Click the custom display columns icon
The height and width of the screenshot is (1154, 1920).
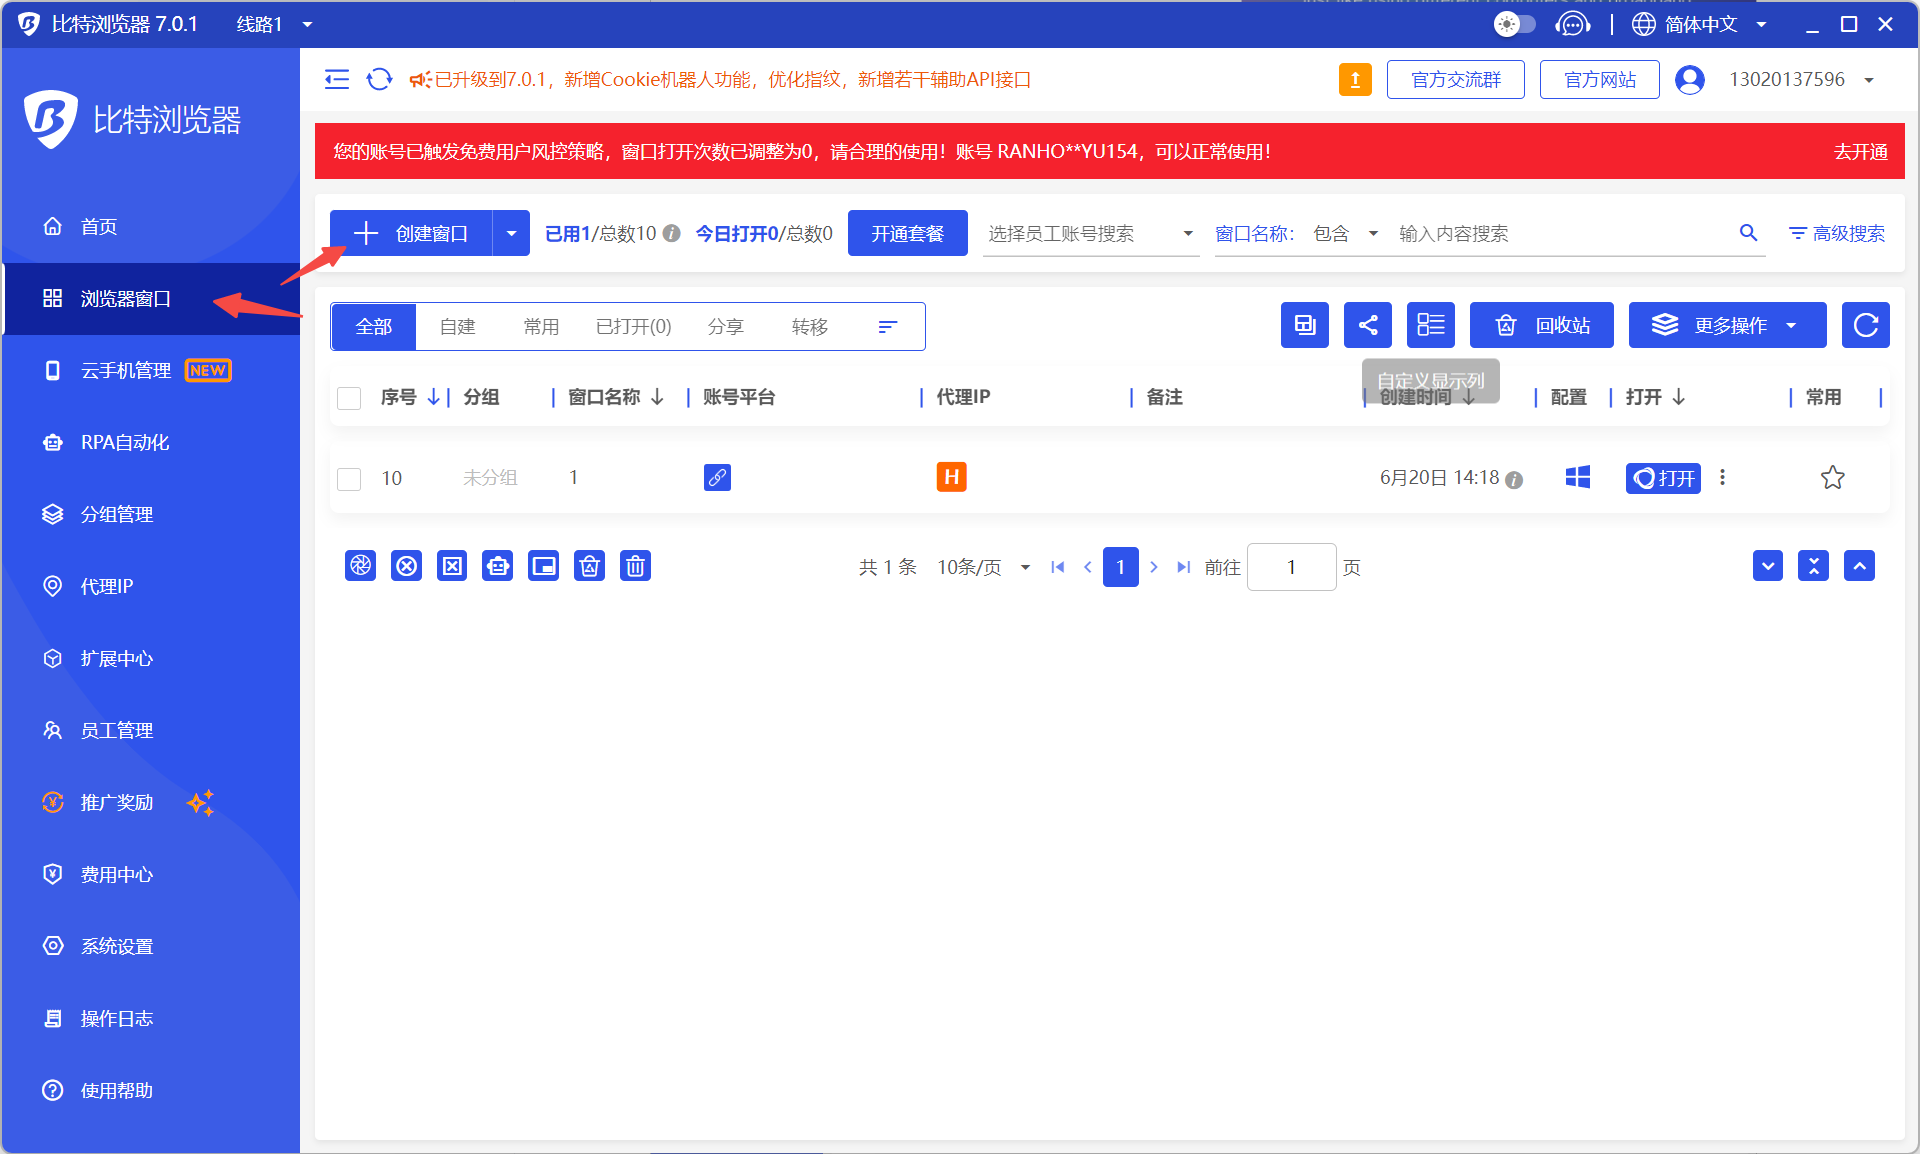[1430, 325]
